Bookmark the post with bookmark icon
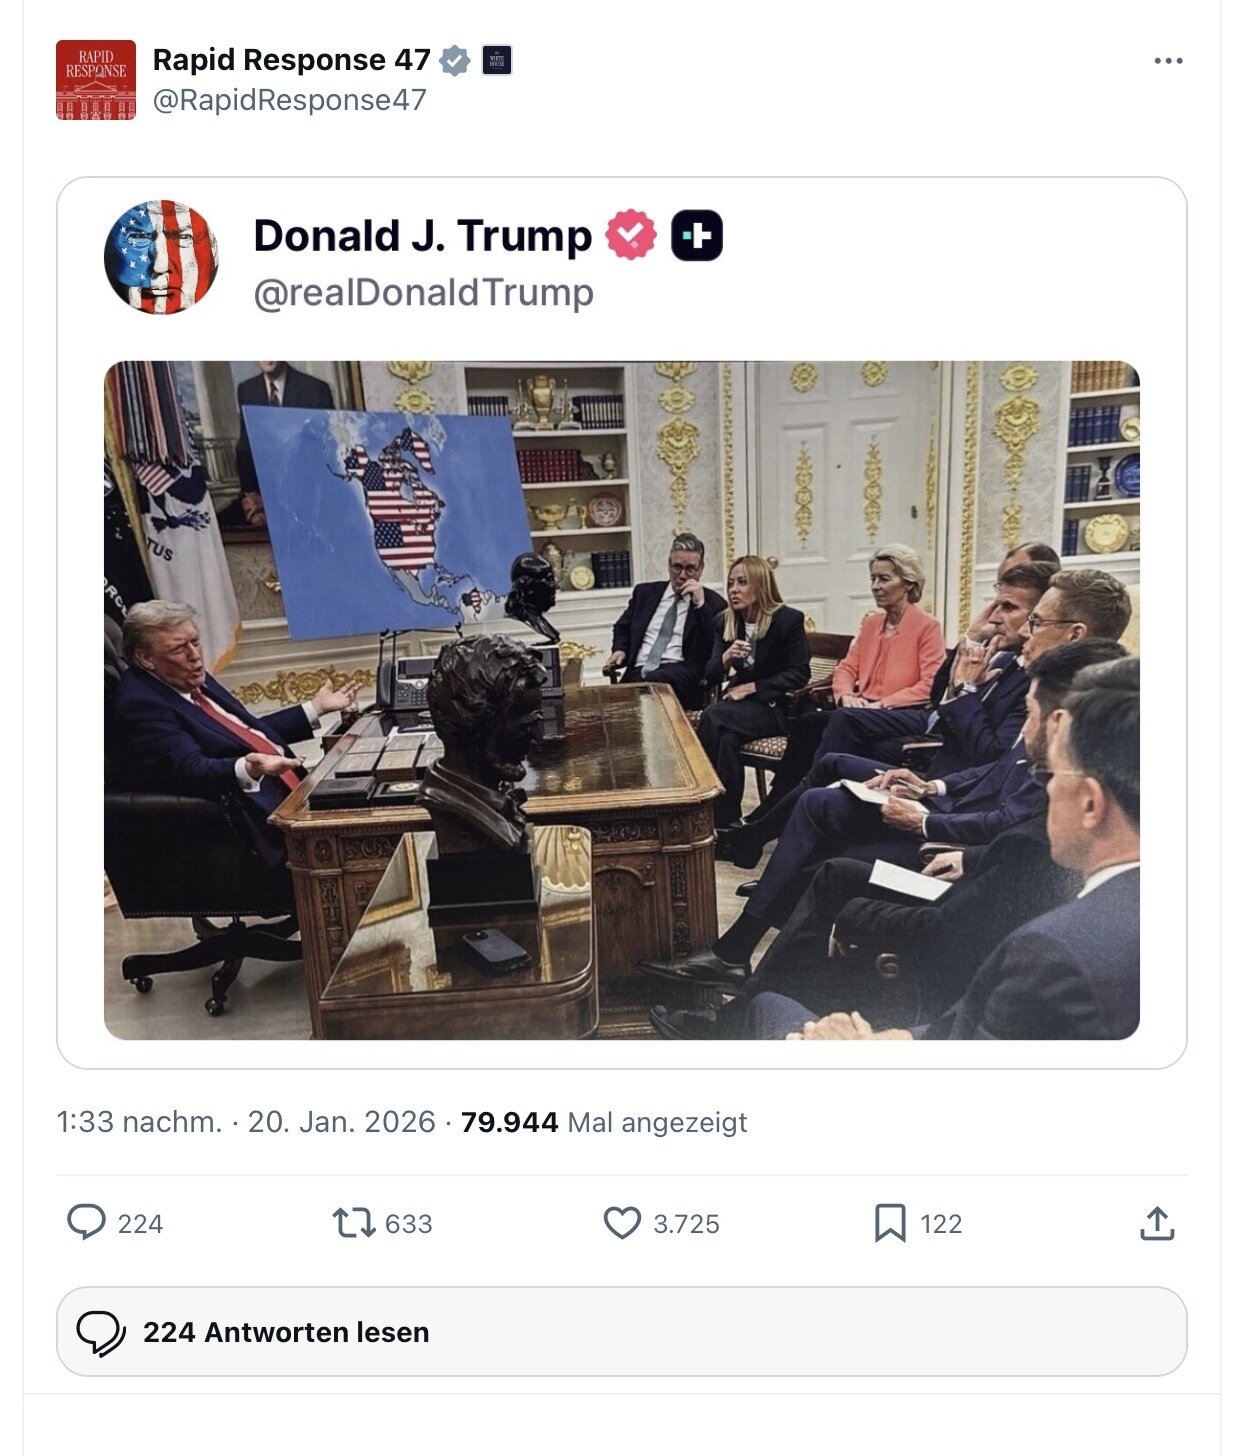 pyautogui.click(x=890, y=1222)
